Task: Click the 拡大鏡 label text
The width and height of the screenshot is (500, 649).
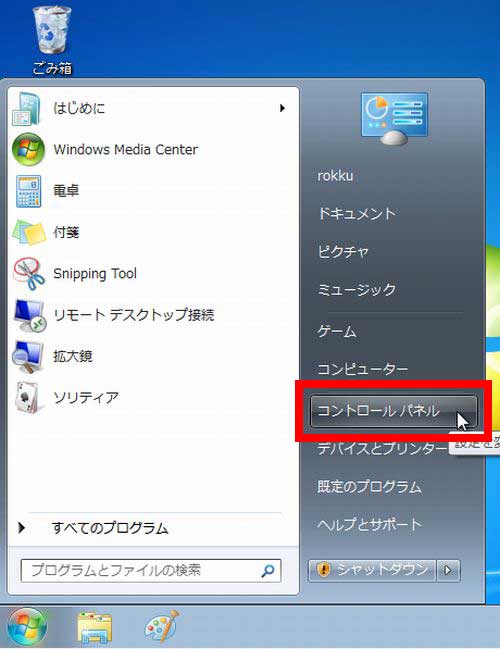Action: pyautogui.click(x=72, y=356)
